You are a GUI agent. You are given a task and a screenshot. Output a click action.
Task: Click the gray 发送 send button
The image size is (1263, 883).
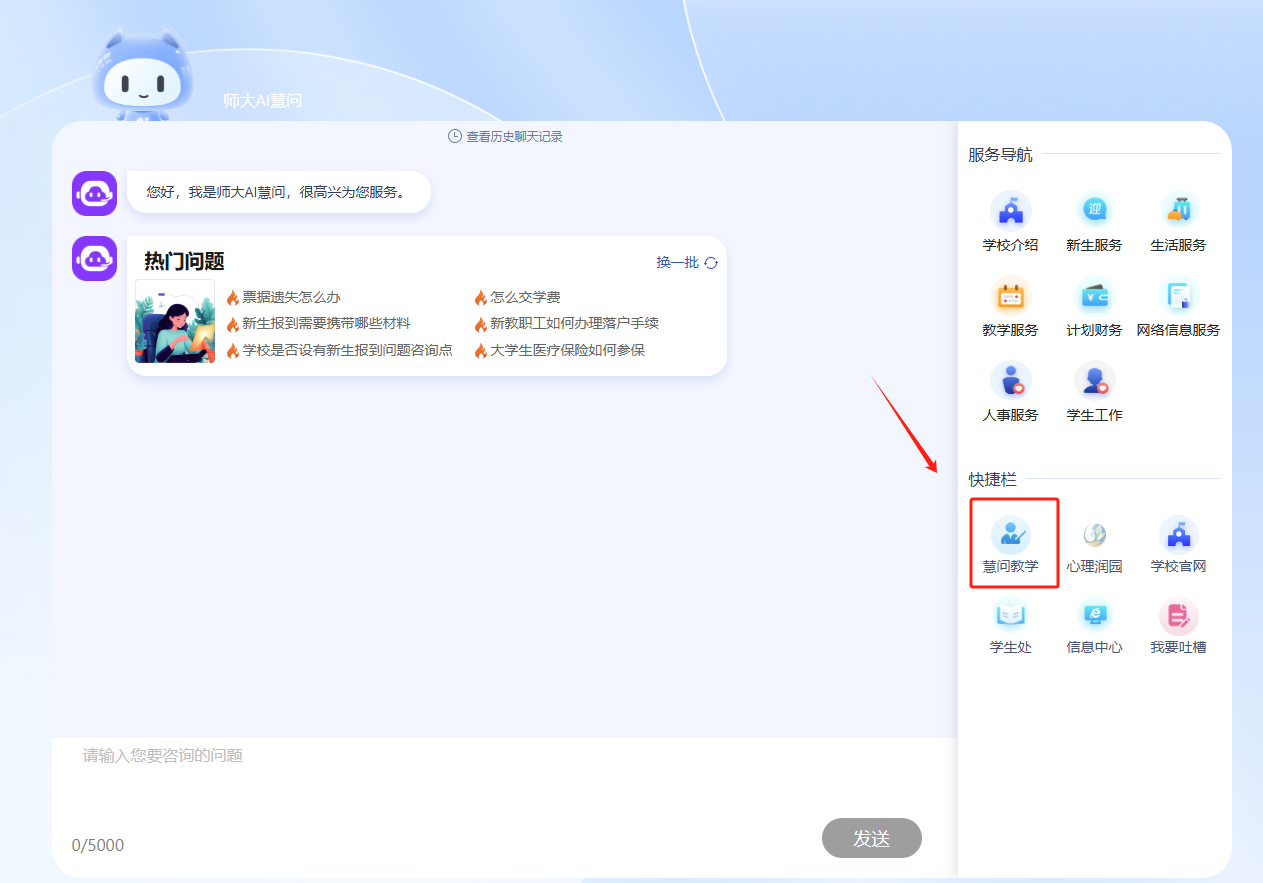pos(872,838)
